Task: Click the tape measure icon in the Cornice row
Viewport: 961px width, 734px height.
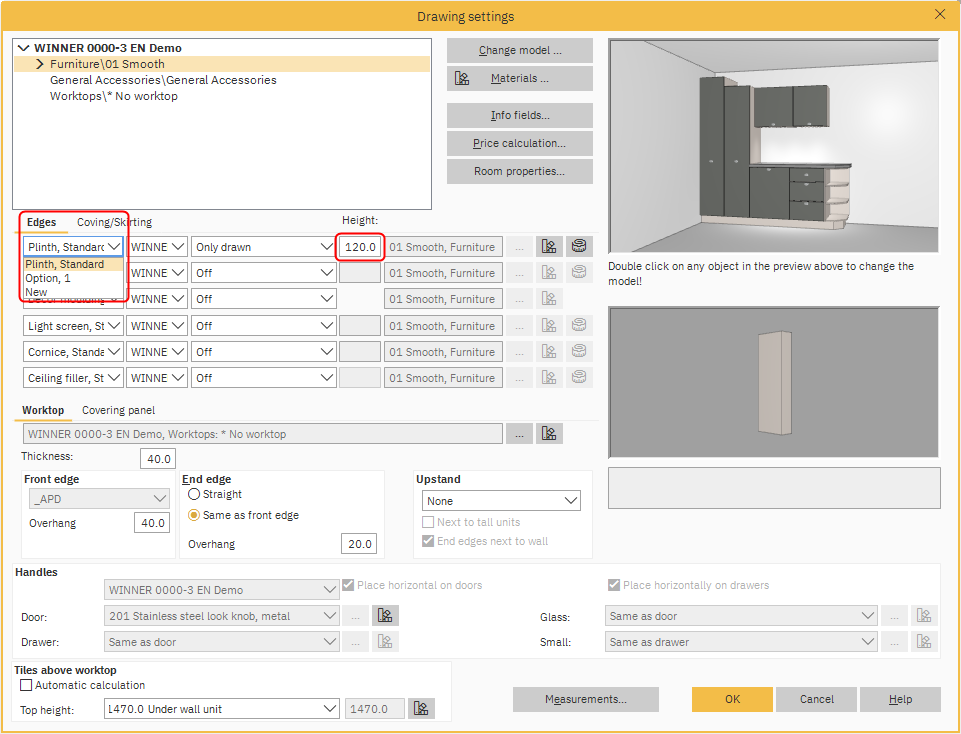Action: pyautogui.click(x=577, y=352)
